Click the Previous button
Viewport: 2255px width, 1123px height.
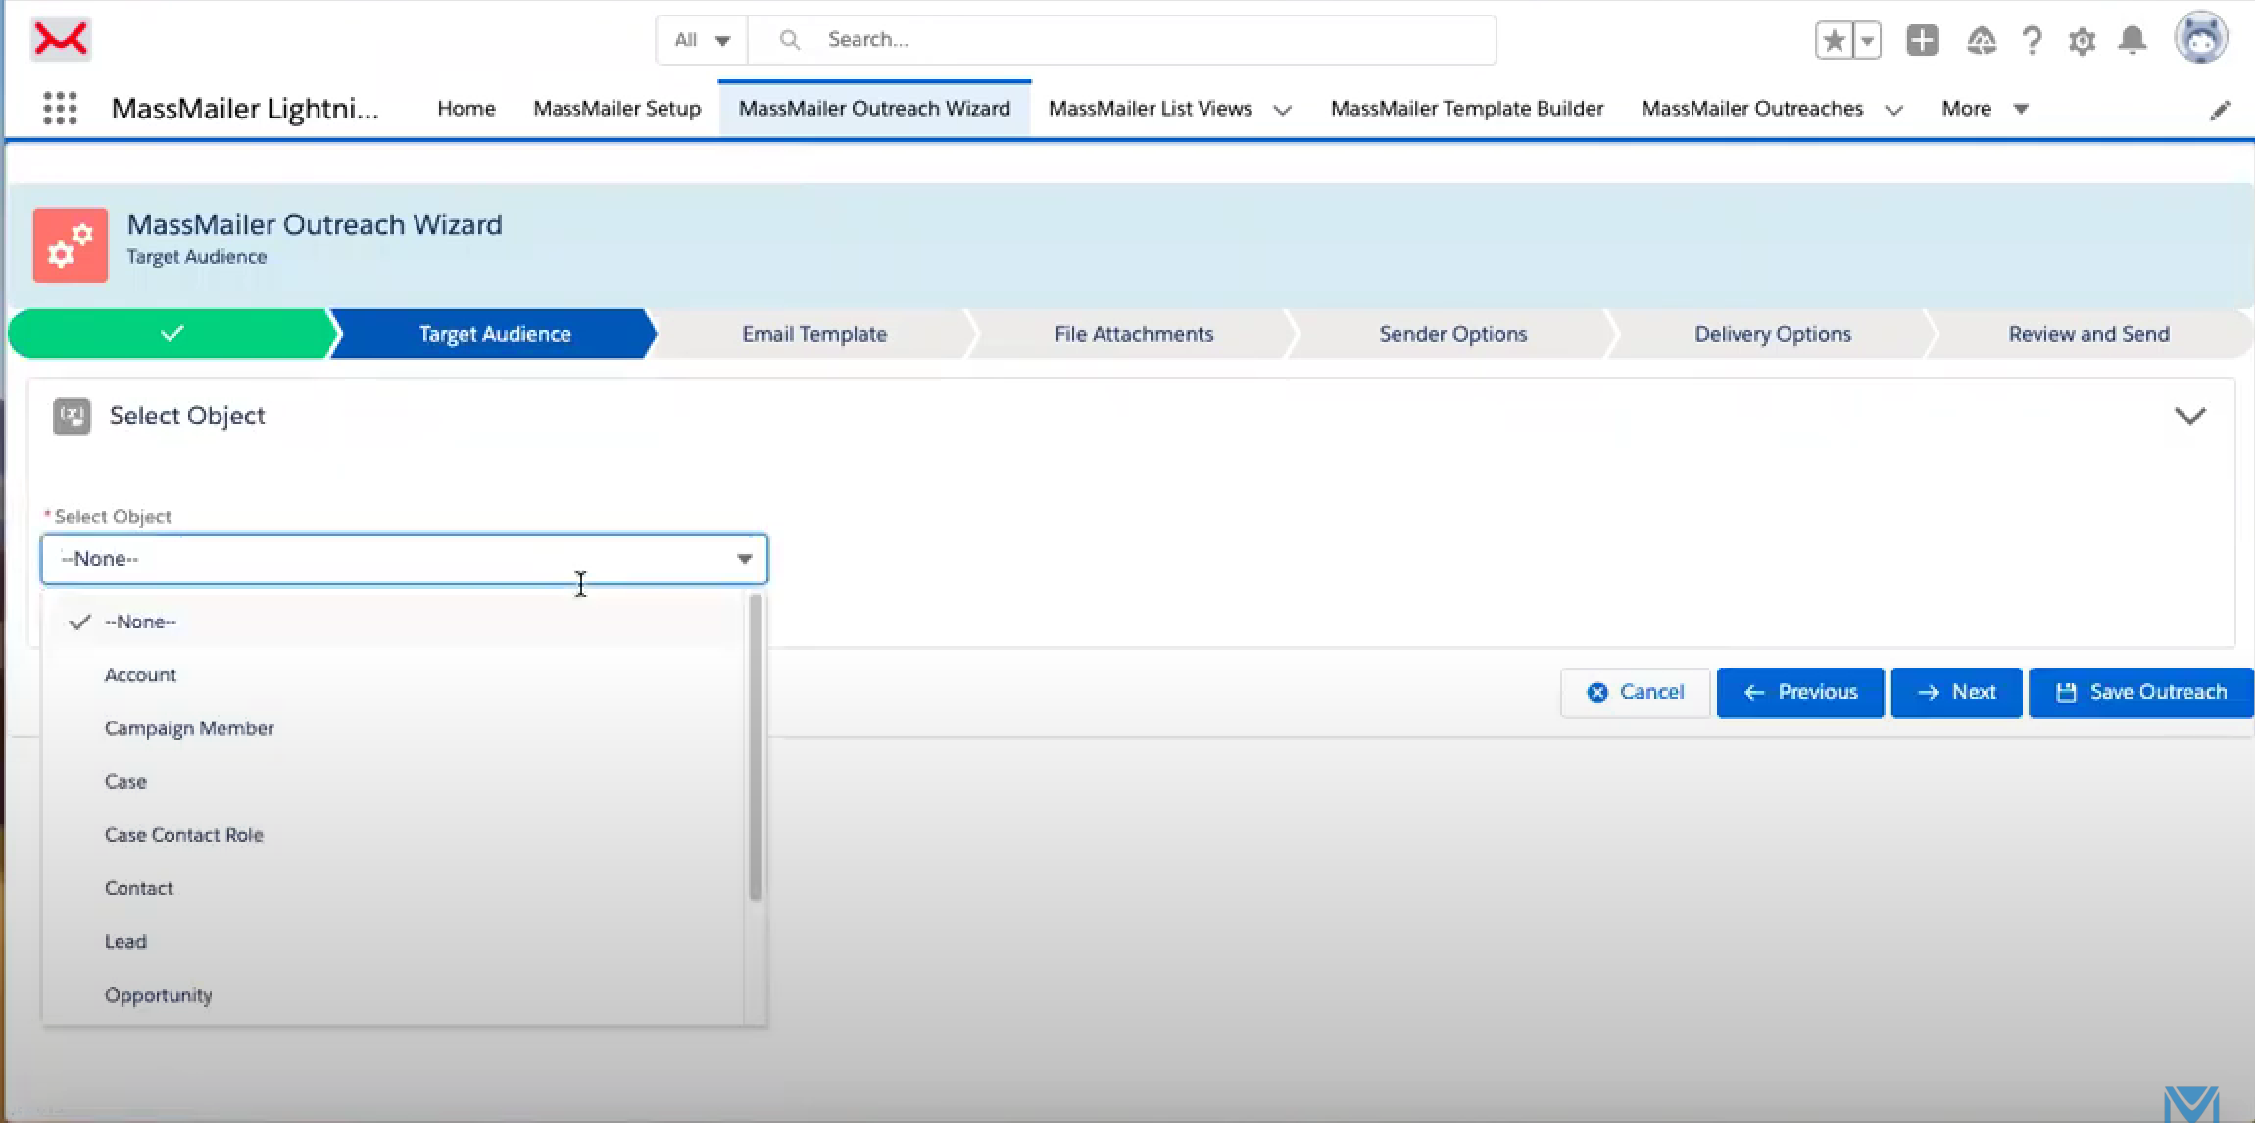1800,692
